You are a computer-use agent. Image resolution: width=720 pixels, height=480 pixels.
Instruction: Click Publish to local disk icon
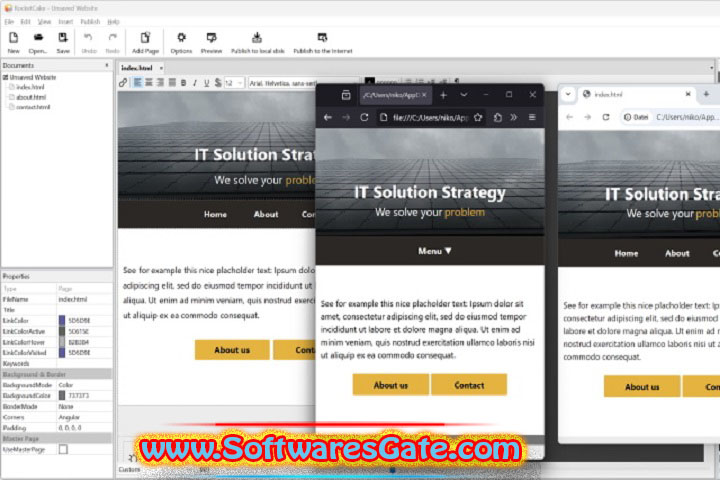pos(257,38)
